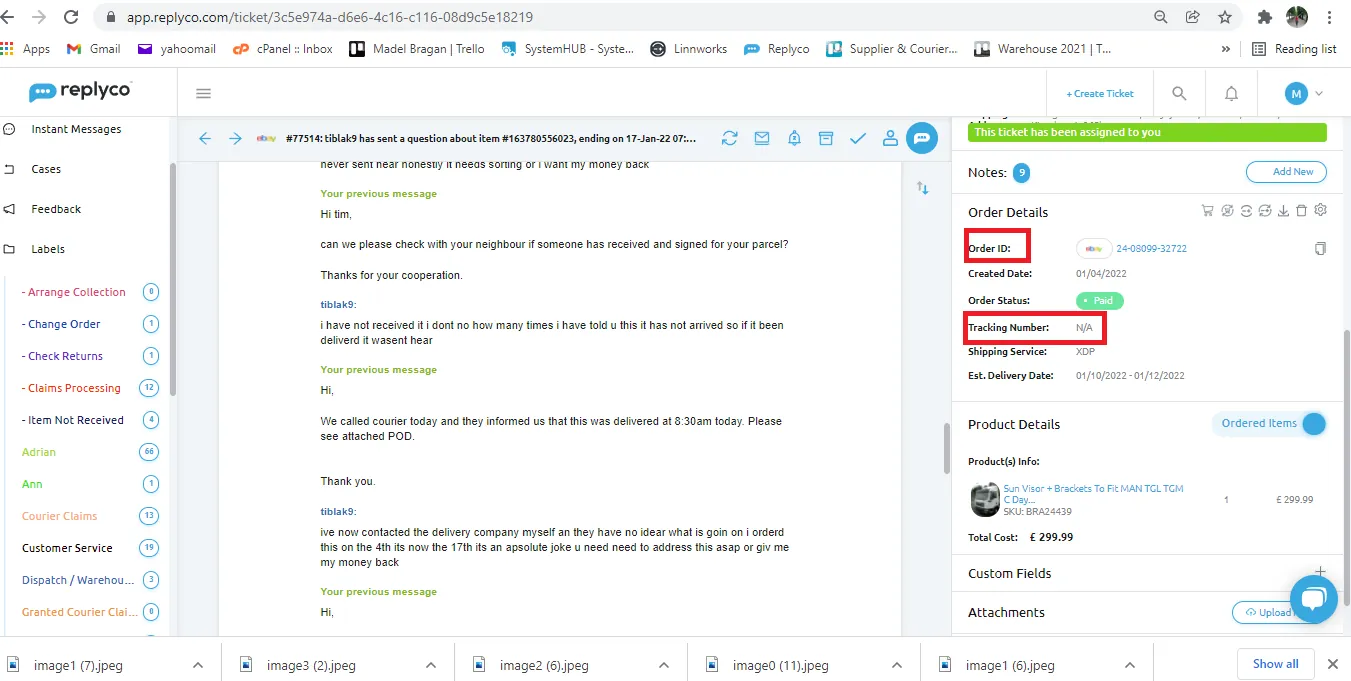The width and height of the screenshot is (1351, 681).
Task: Open Cases in sidebar
Action: [x=46, y=169]
